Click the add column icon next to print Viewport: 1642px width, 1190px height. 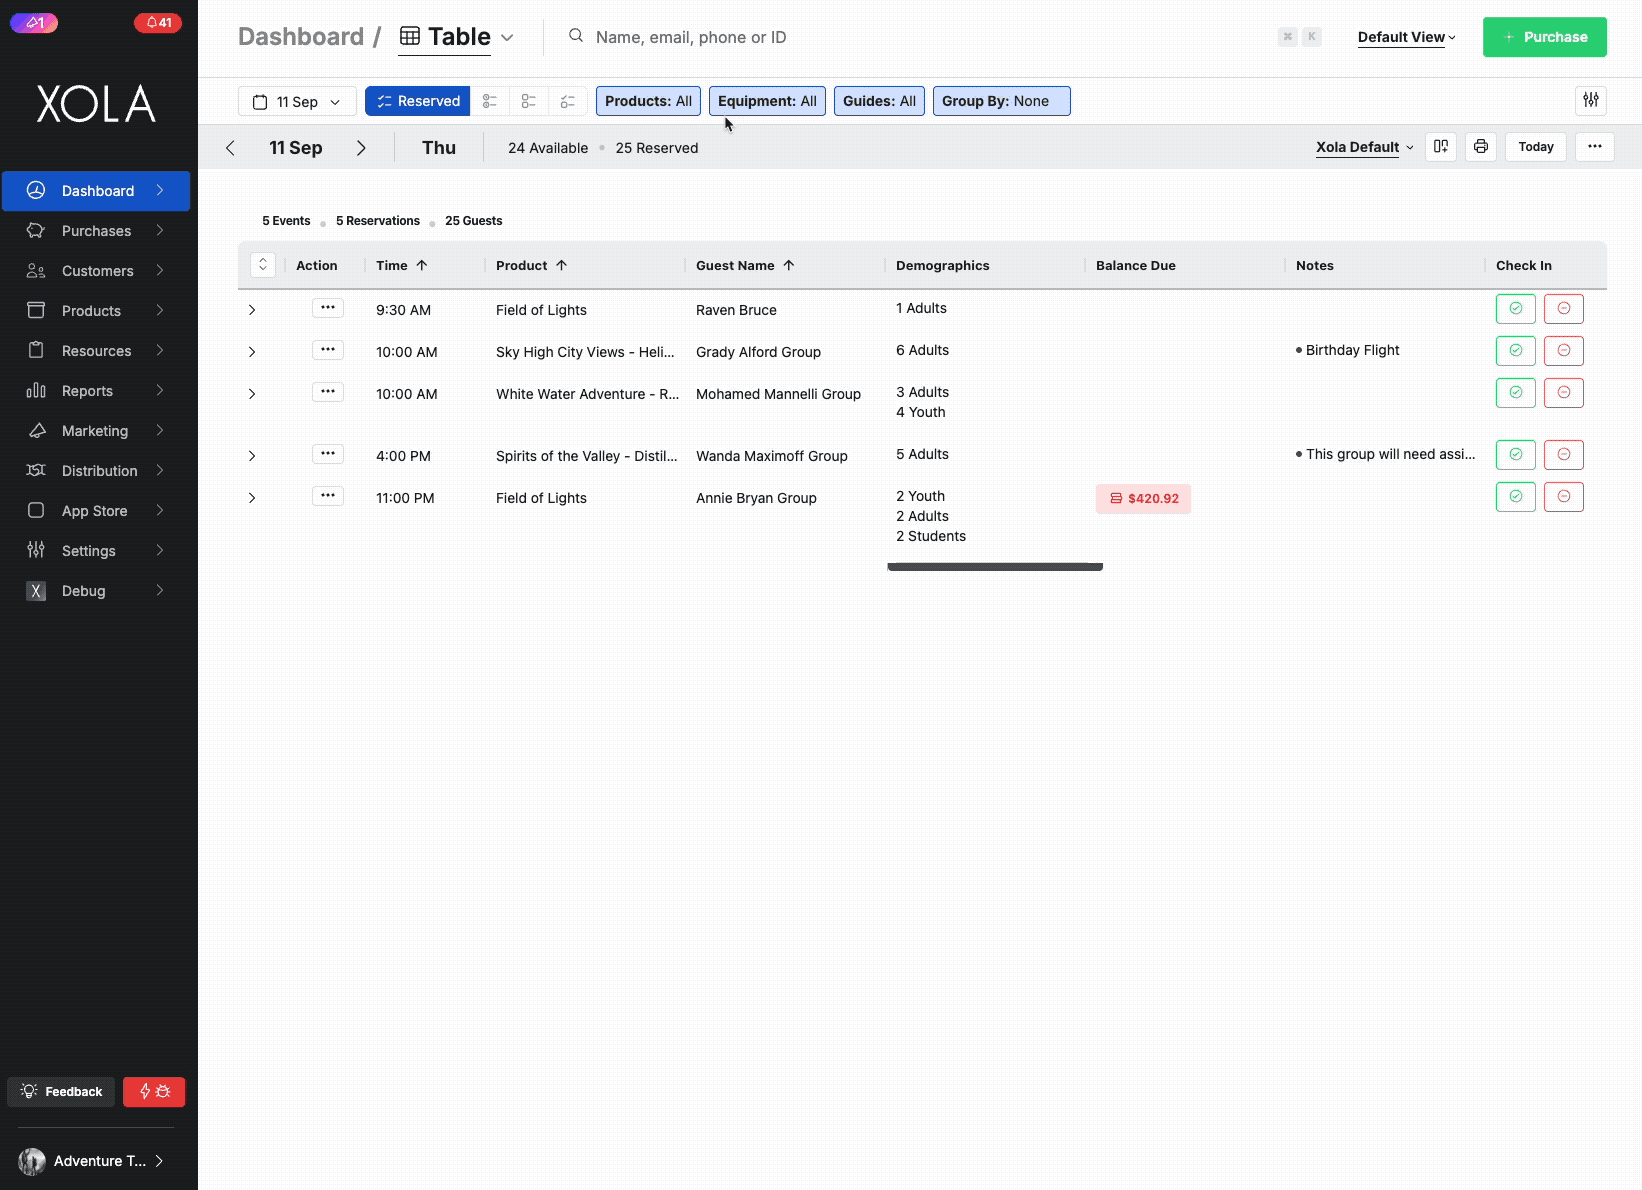tap(1440, 146)
